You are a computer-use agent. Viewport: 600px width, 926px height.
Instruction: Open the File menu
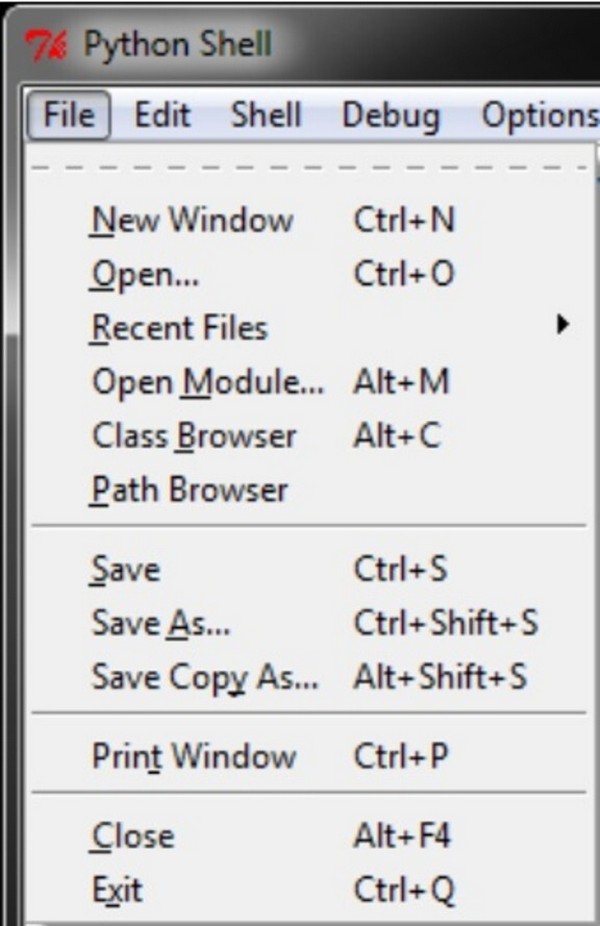(69, 115)
